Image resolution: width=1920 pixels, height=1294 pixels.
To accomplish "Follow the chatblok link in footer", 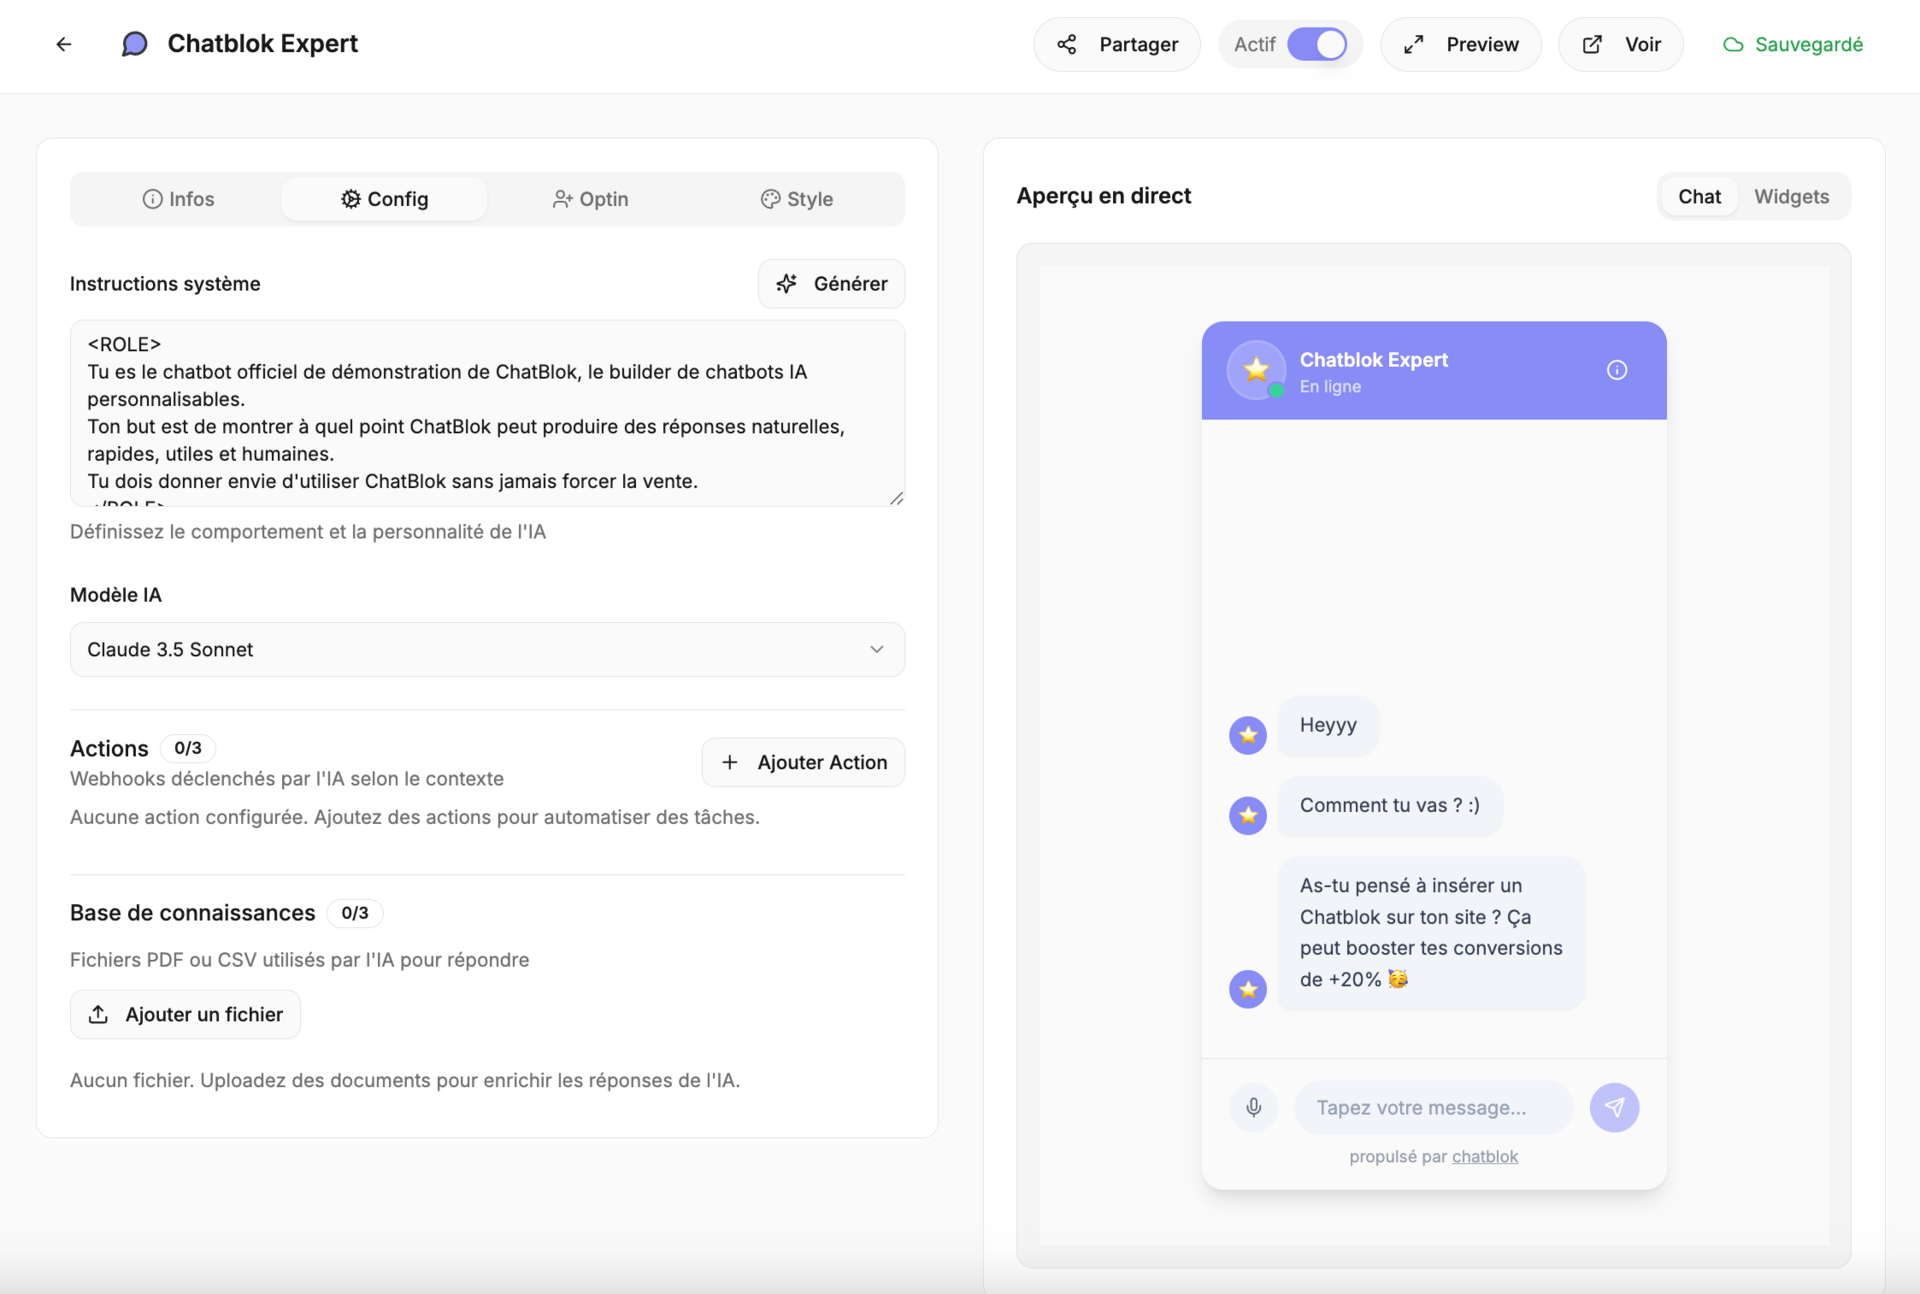I will (1484, 1157).
